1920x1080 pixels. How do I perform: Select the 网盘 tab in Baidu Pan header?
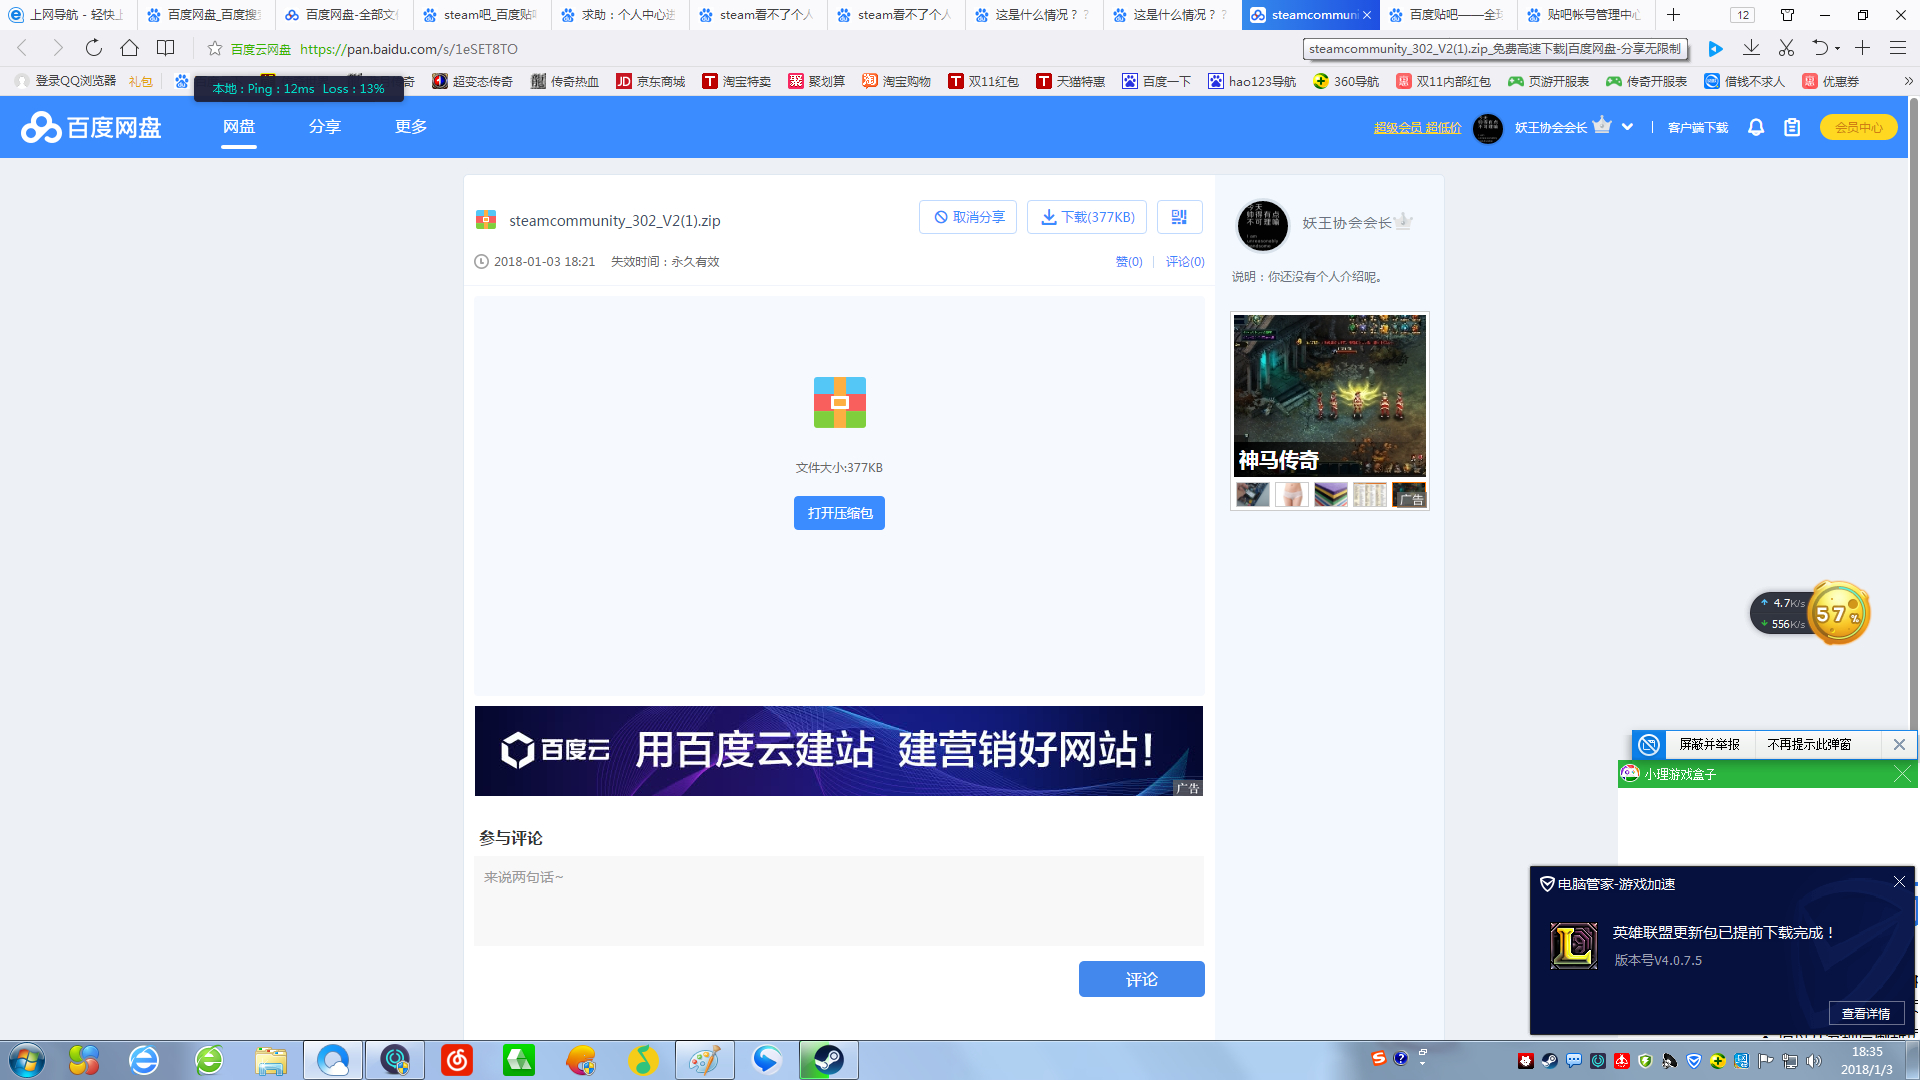click(x=239, y=127)
